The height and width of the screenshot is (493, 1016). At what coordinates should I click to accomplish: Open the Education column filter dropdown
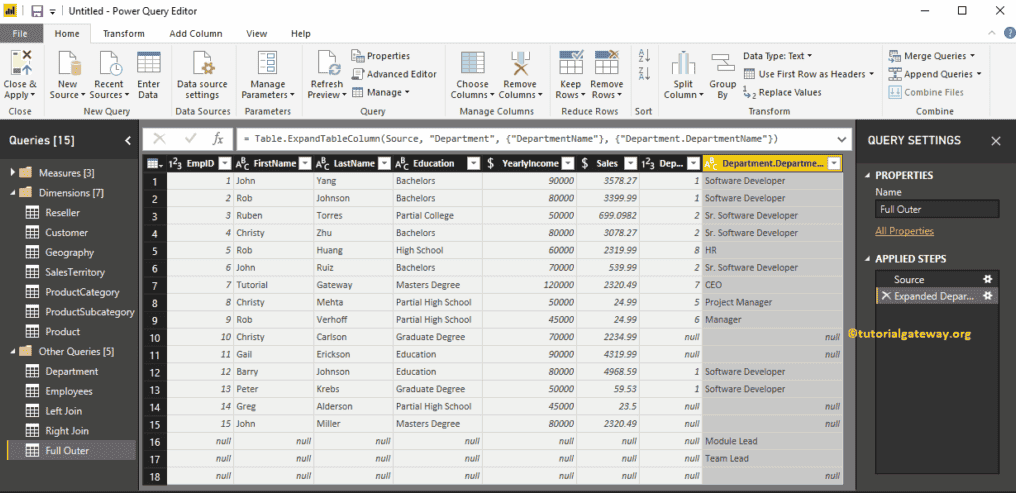point(474,163)
